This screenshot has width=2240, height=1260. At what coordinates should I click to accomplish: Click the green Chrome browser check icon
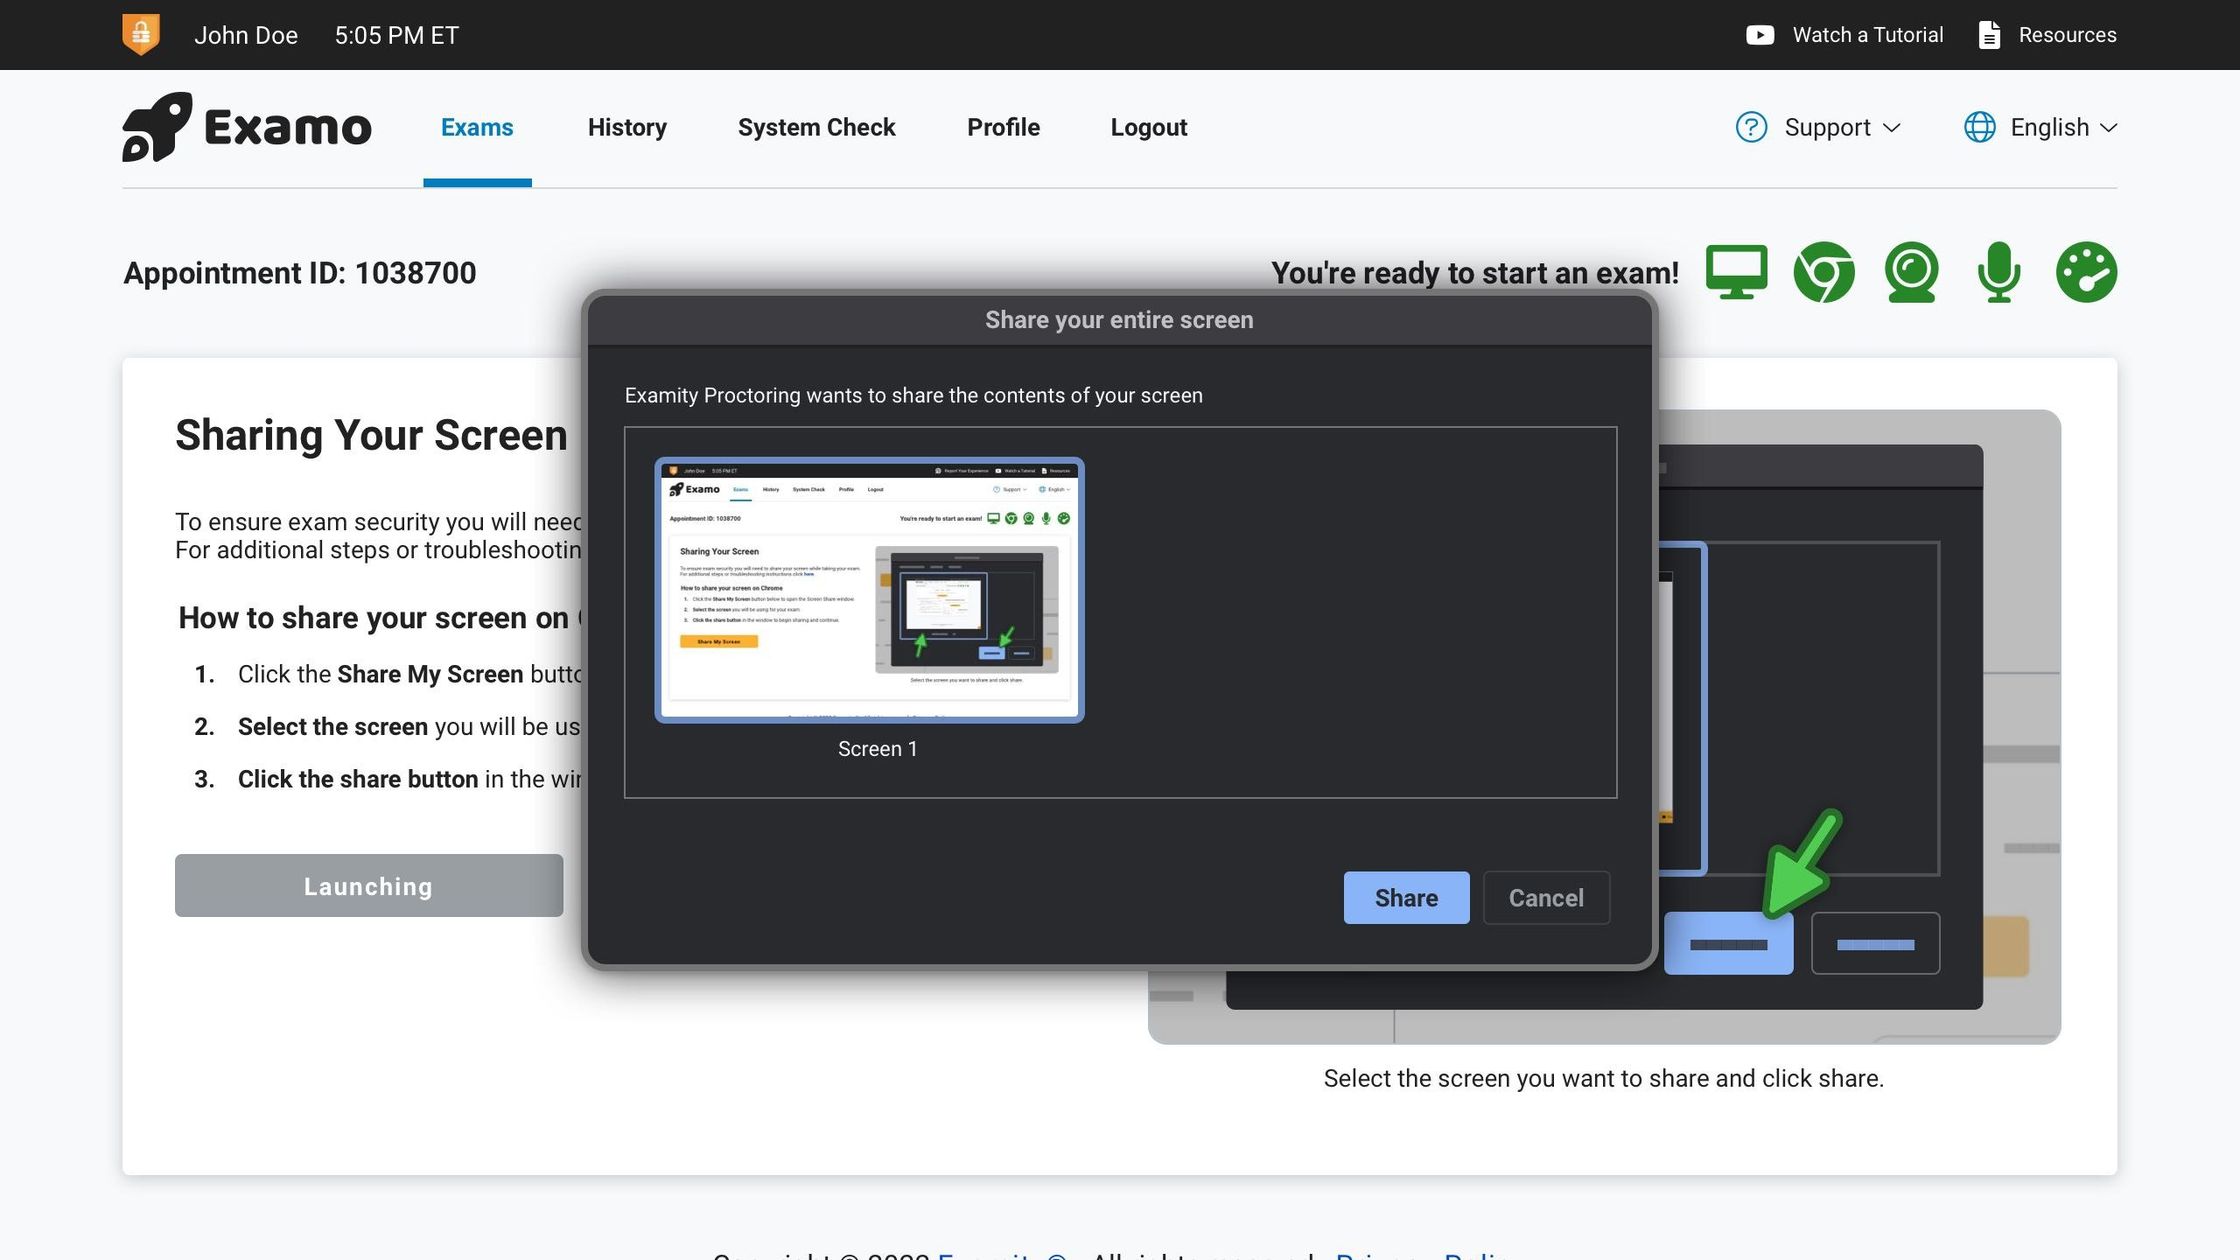pyautogui.click(x=1824, y=272)
